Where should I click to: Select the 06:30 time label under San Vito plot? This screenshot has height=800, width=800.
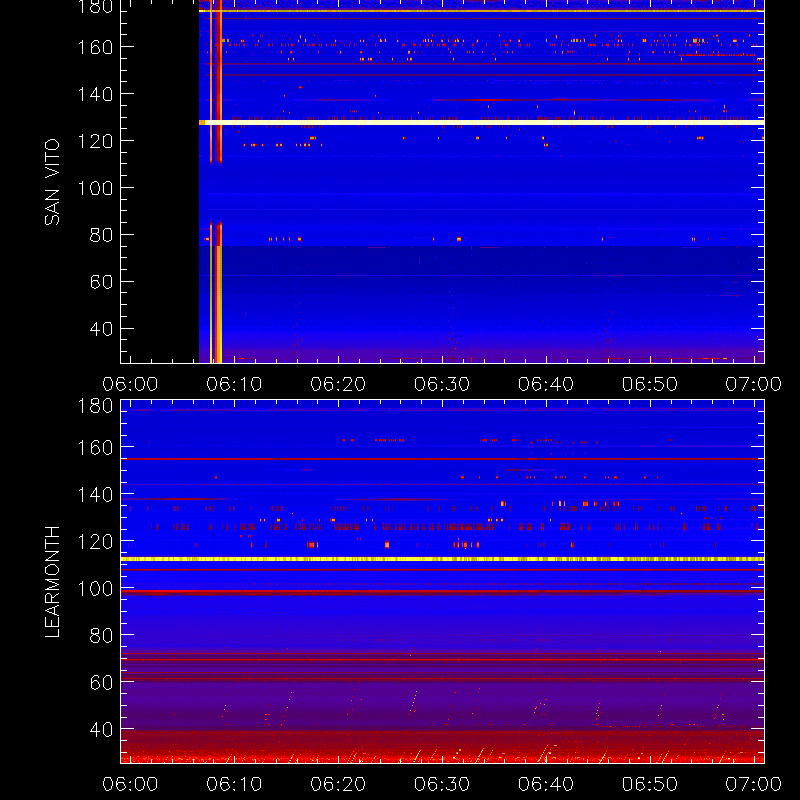(x=442, y=384)
